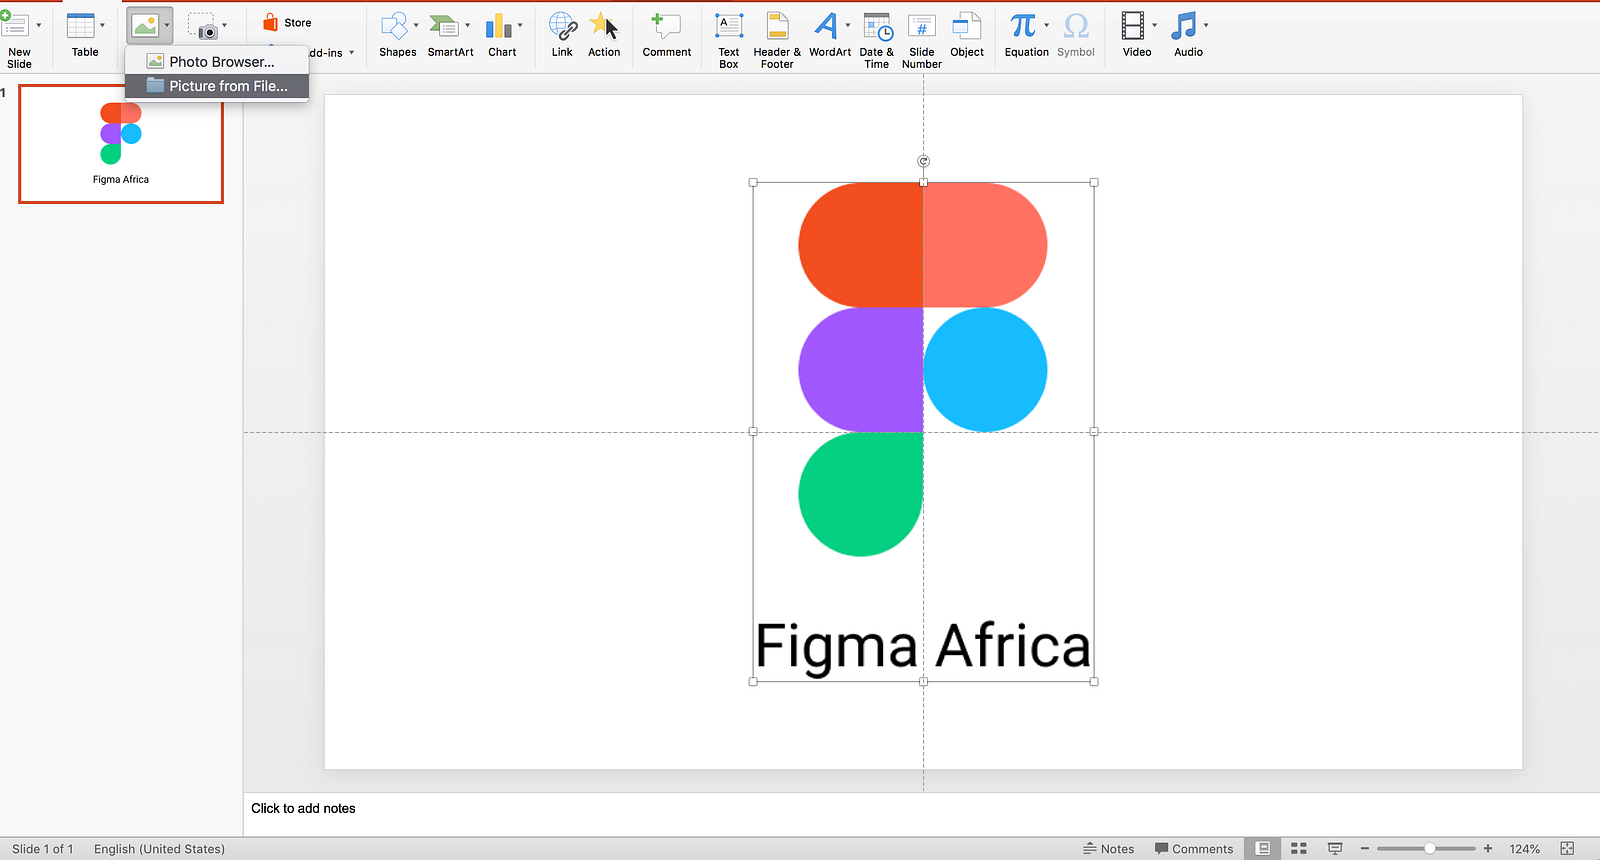Viewport: 1600px width, 860px height.
Task: Toggle the Notes pane in status bar
Action: pyautogui.click(x=1109, y=849)
